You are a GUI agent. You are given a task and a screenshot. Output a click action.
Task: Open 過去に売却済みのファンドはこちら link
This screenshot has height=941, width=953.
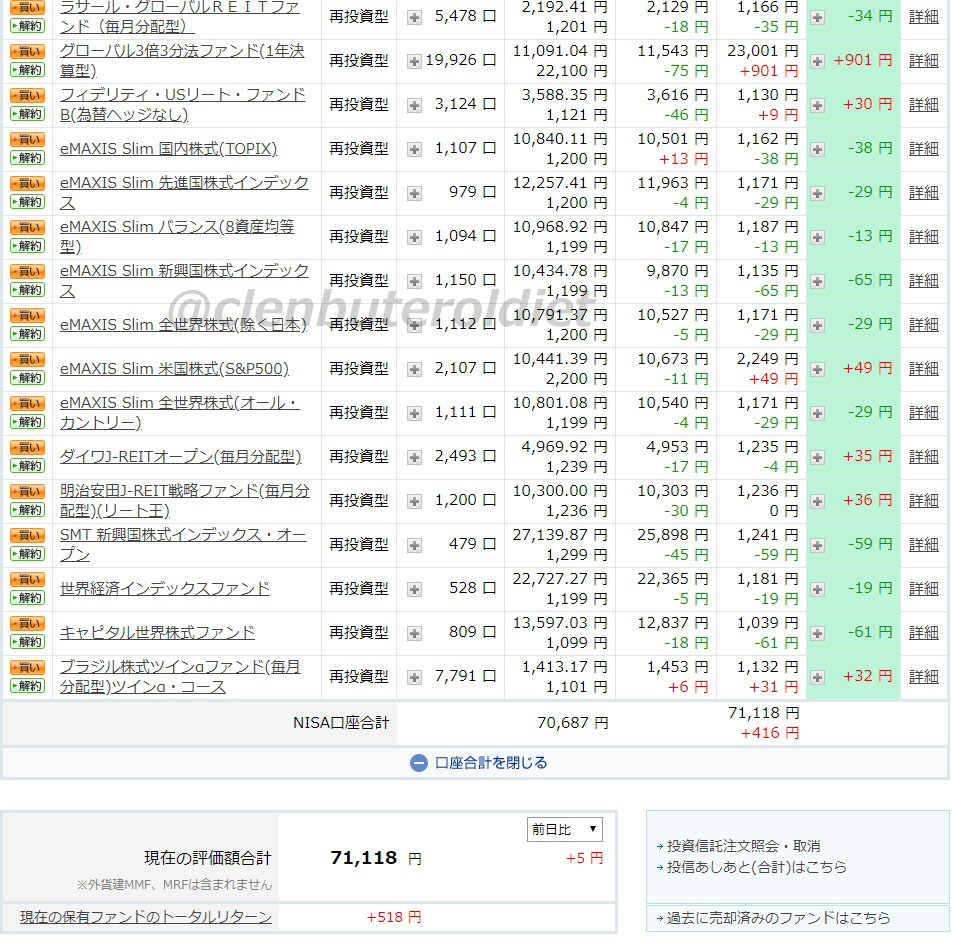pos(779,918)
